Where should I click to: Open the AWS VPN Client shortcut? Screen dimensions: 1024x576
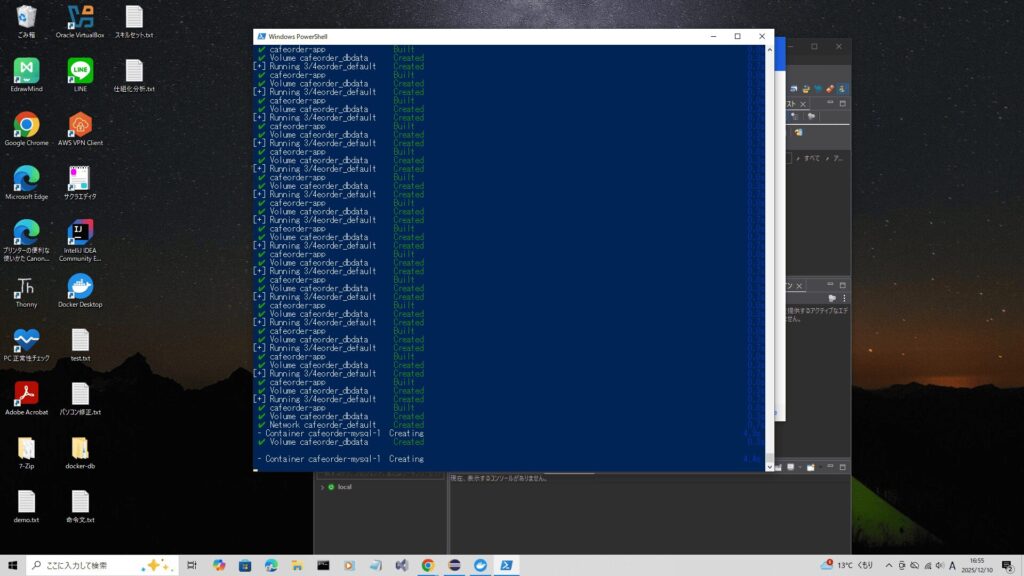click(80, 125)
